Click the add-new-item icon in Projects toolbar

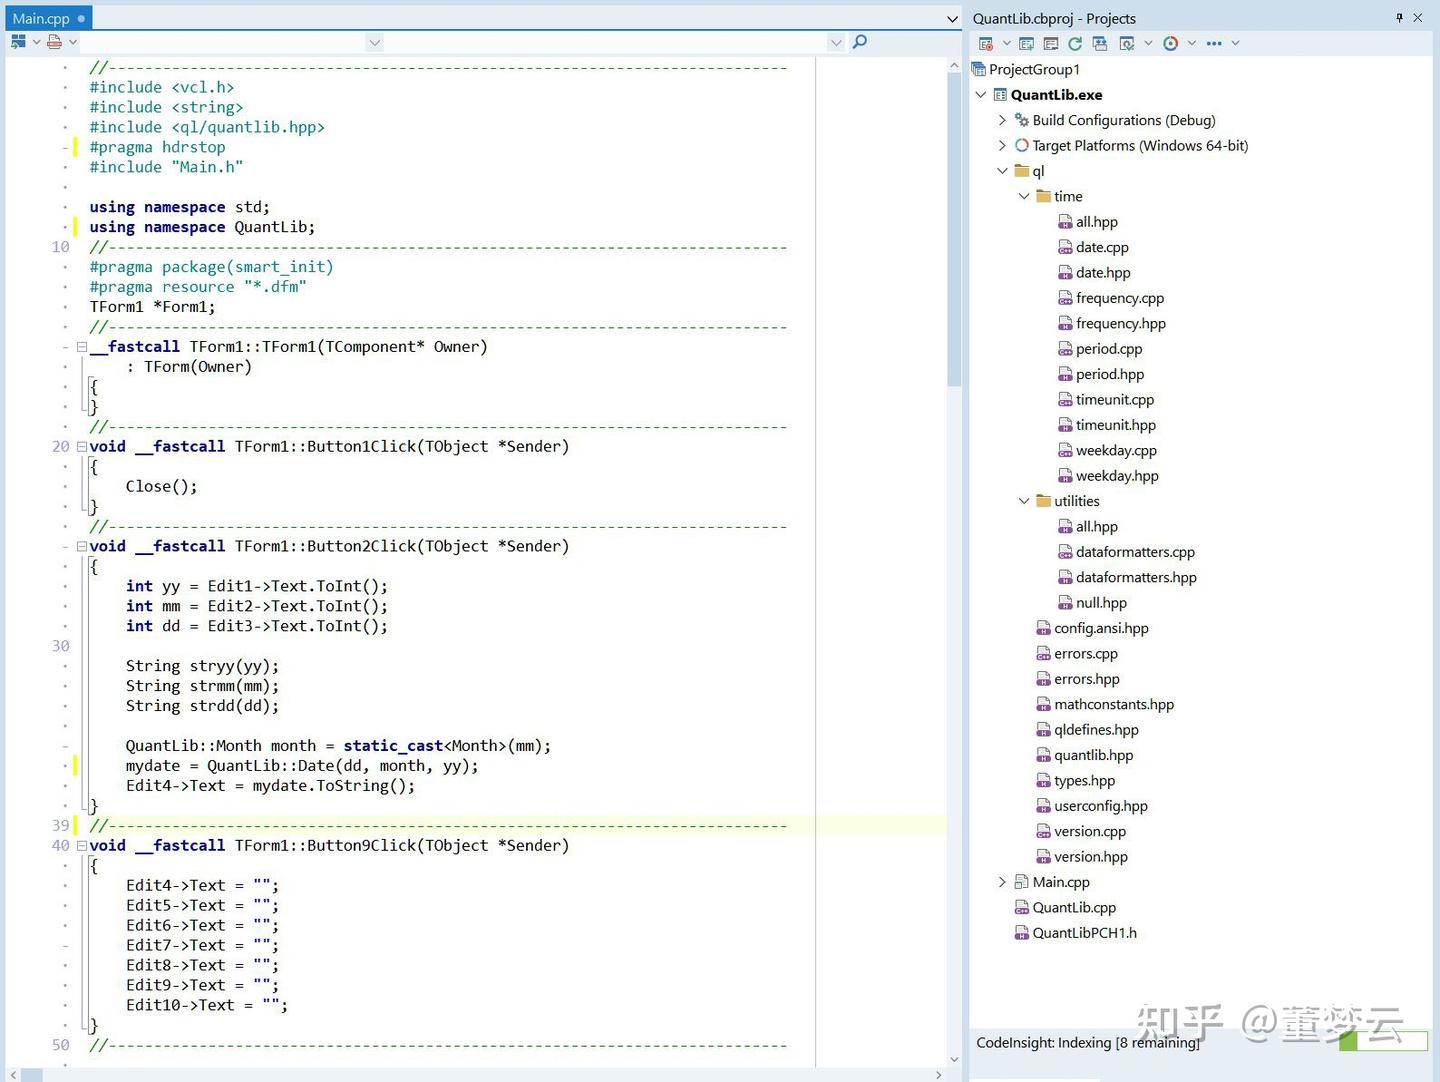pos(1026,43)
